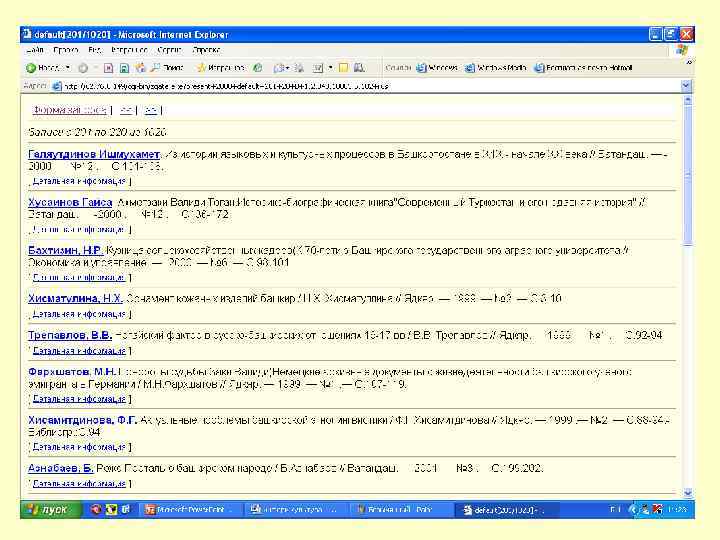Click the Forward navigation arrow icon
Image resolution: width=720 pixels, height=540 pixels.
click(x=83, y=68)
